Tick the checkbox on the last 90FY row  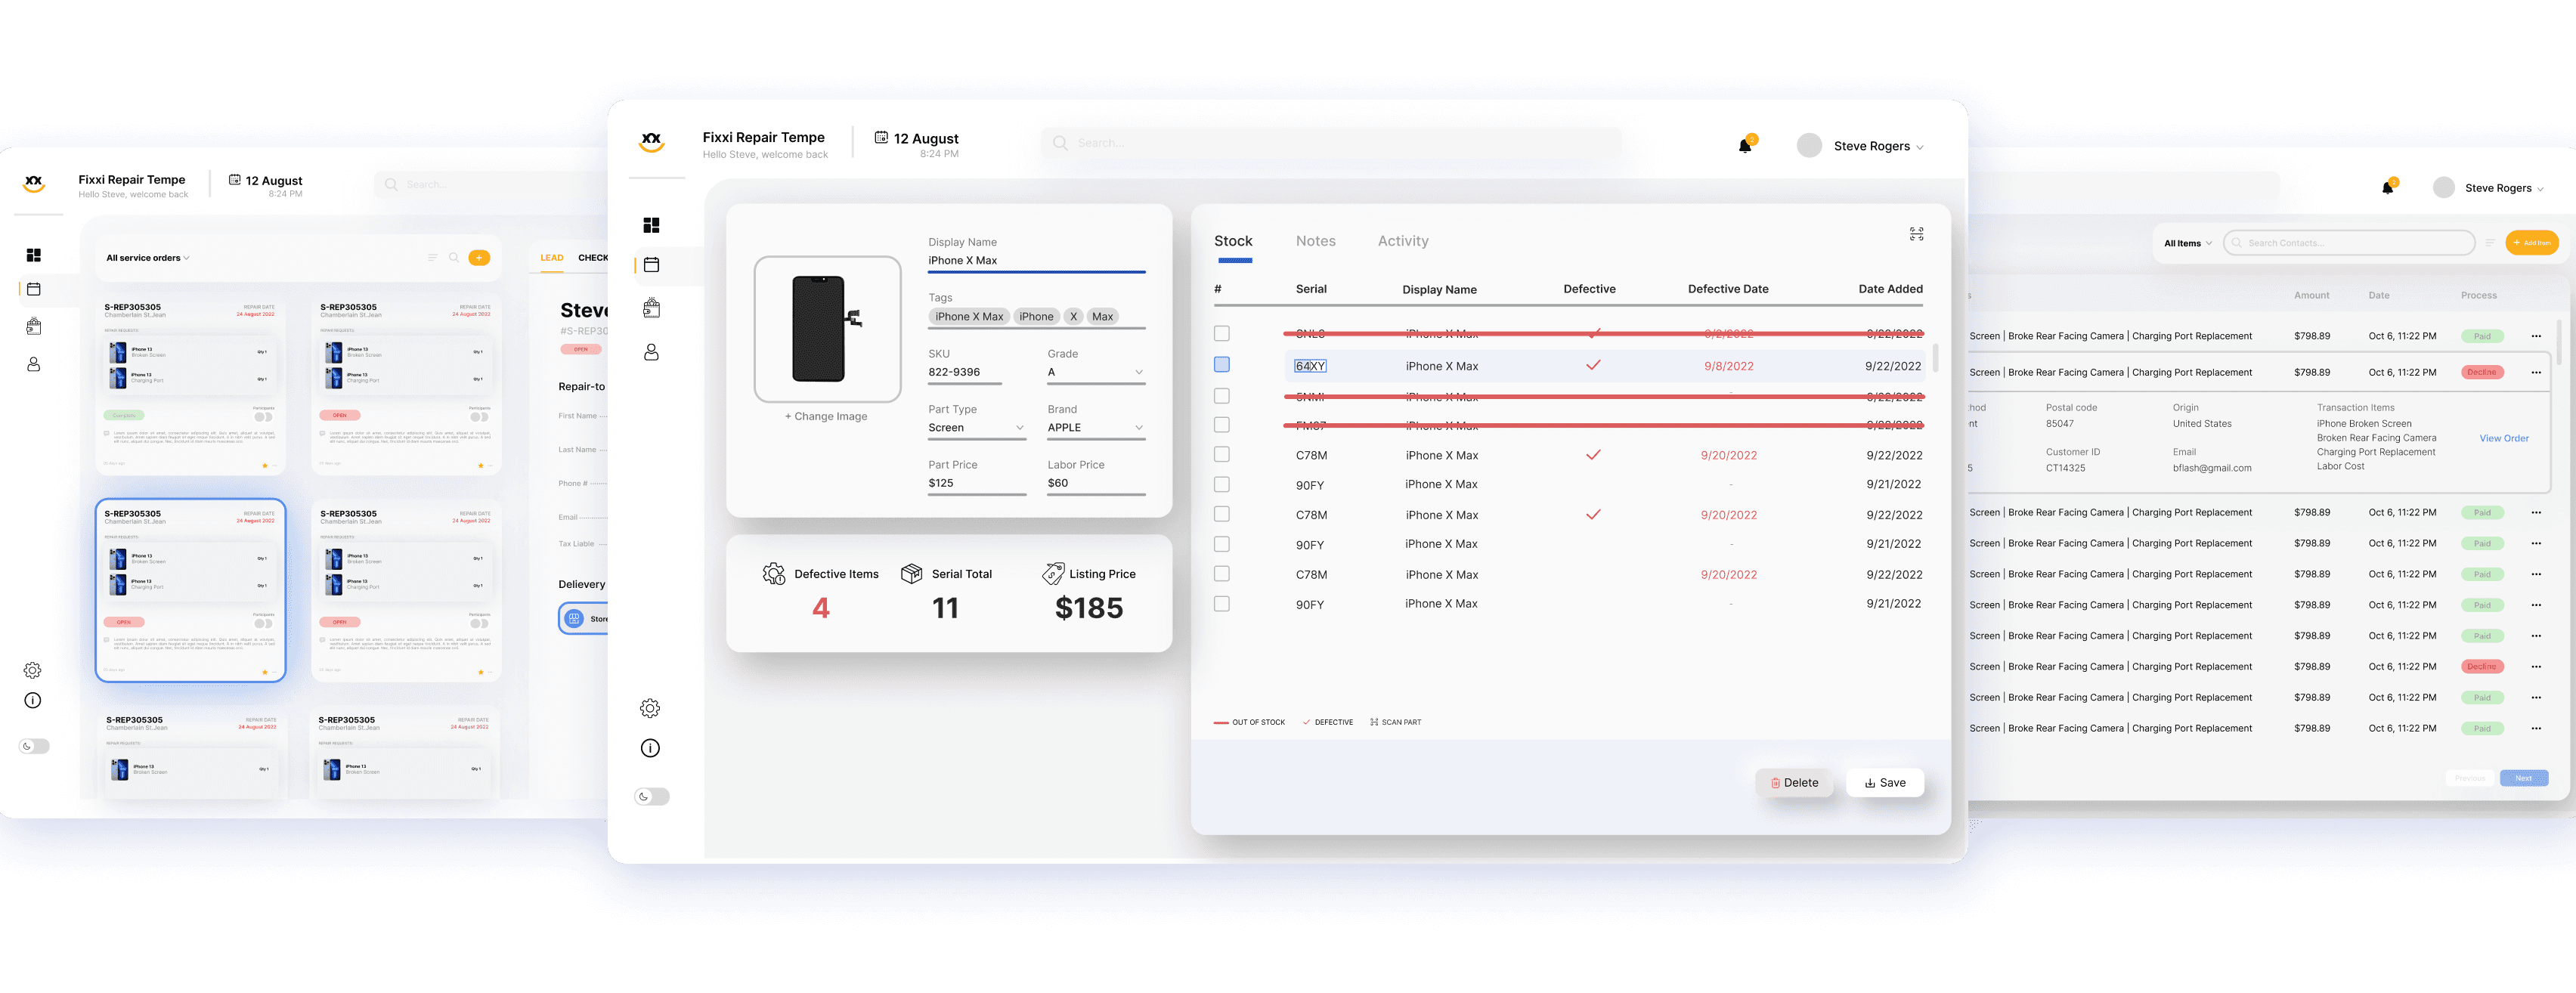1221,604
